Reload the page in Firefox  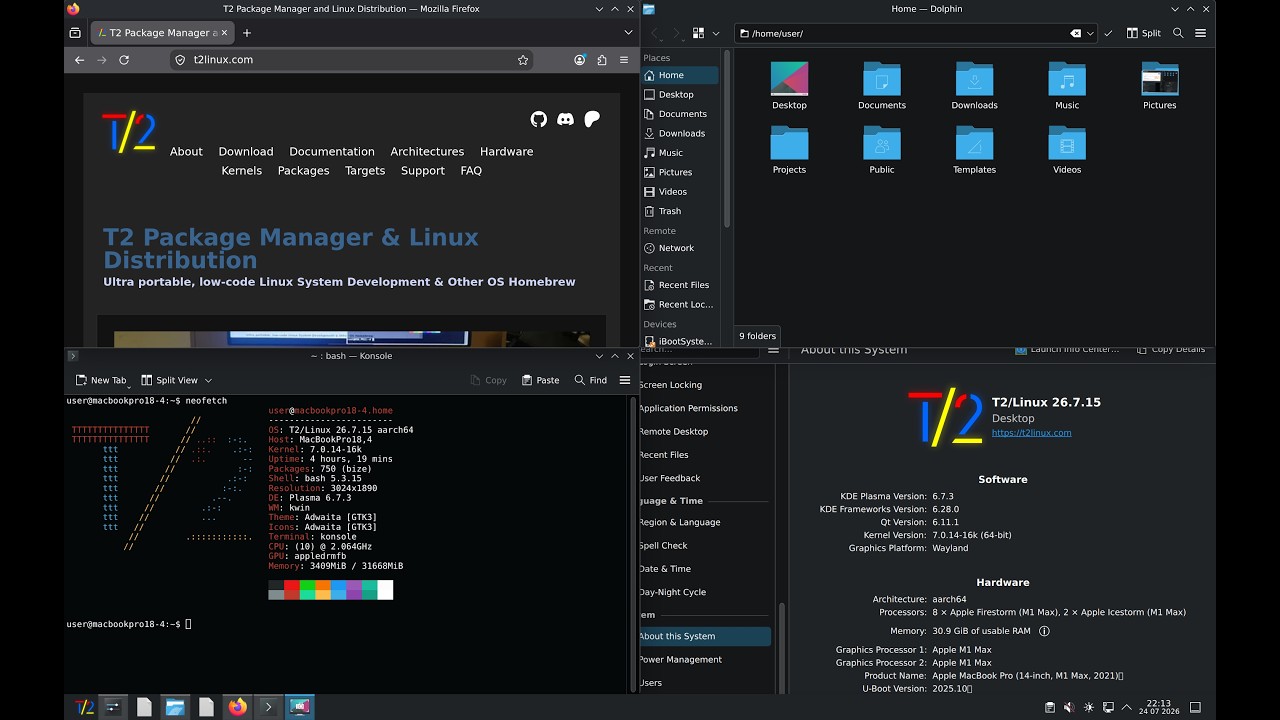(124, 60)
